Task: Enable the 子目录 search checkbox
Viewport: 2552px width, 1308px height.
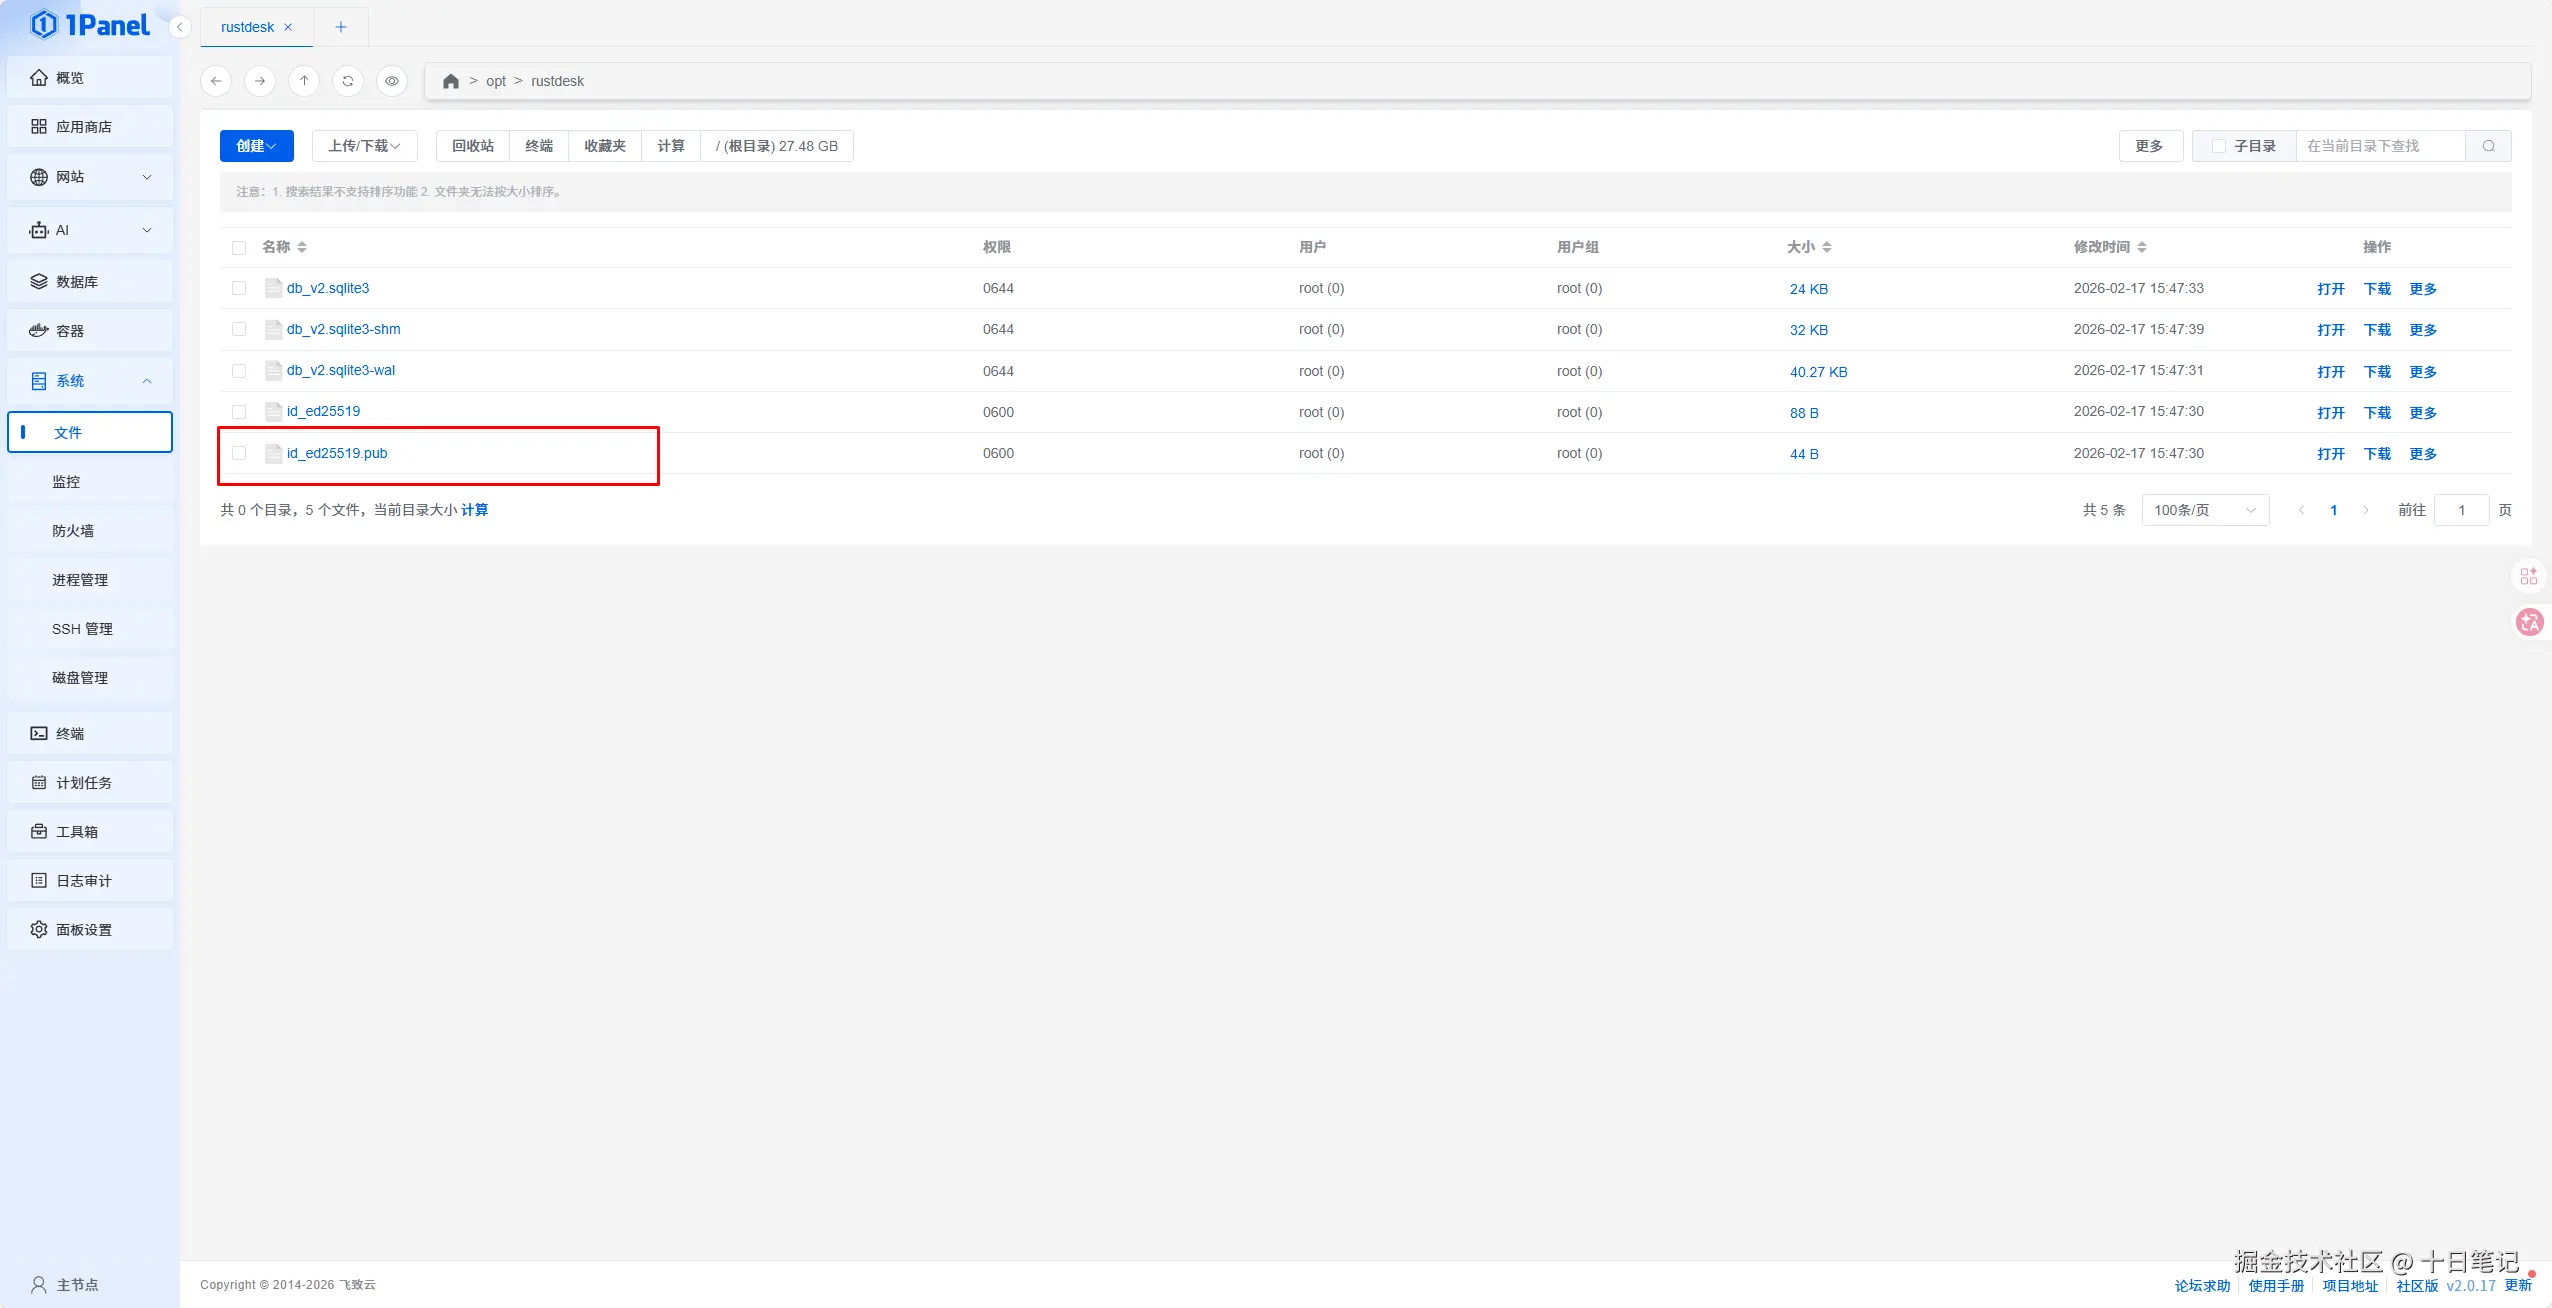Action: click(2219, 146)
